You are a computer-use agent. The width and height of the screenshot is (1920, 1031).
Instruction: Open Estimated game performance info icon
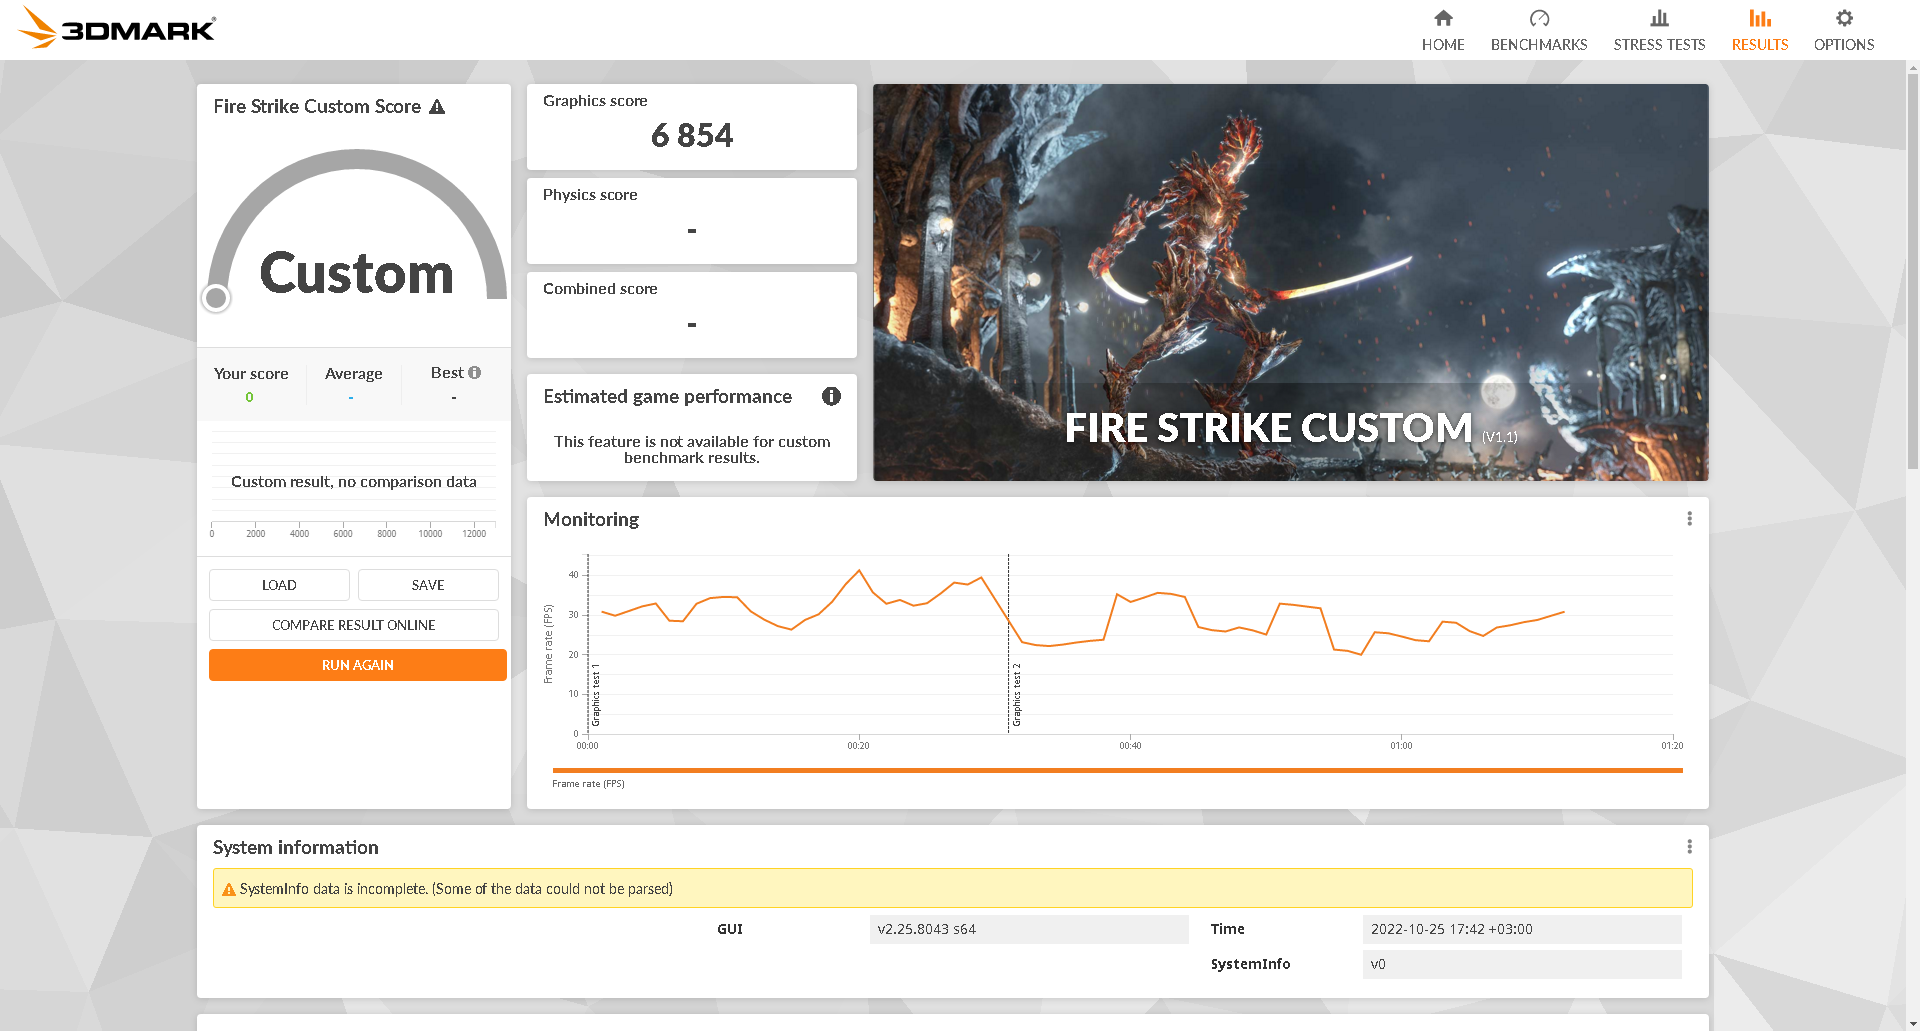(831, 396)
